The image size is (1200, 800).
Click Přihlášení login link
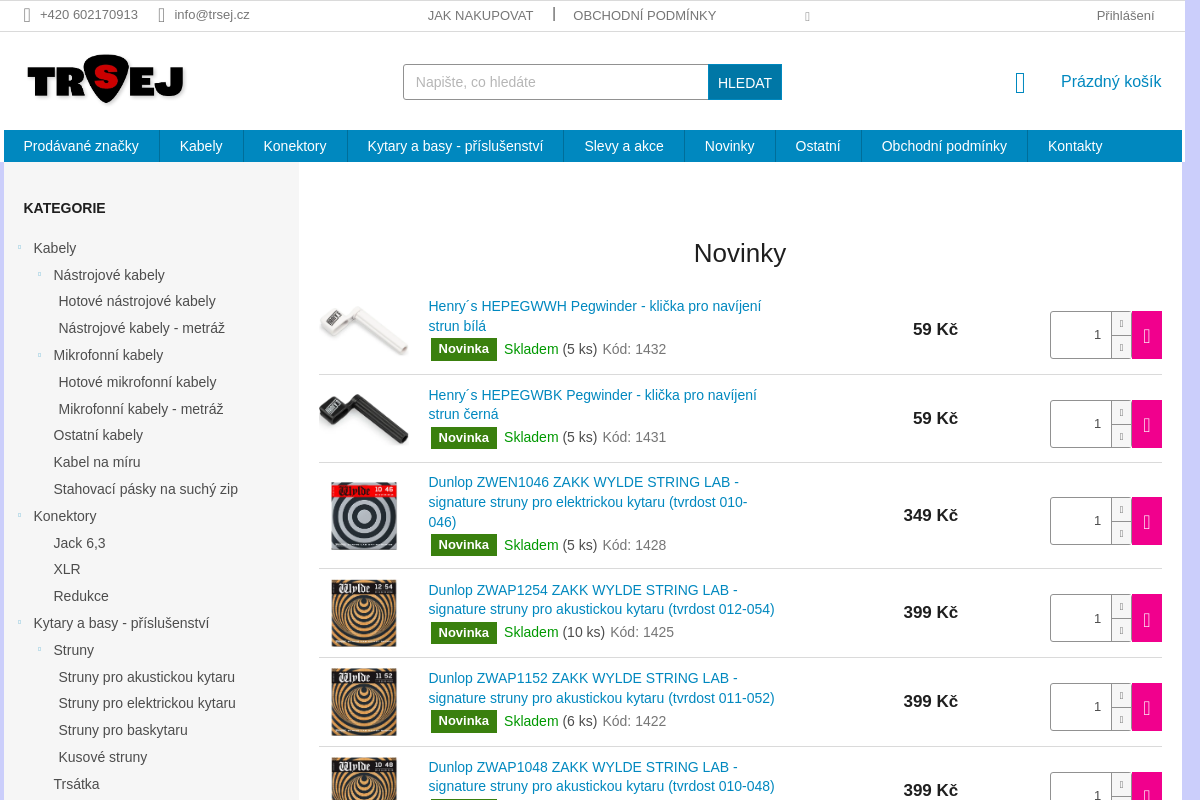1125,15
